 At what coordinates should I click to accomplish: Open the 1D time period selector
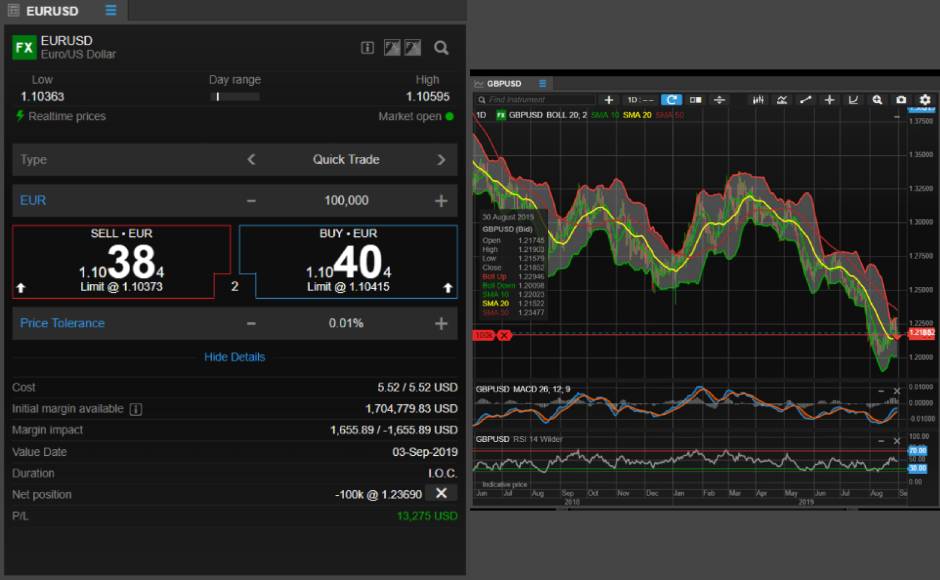click(x=640, y=100)
